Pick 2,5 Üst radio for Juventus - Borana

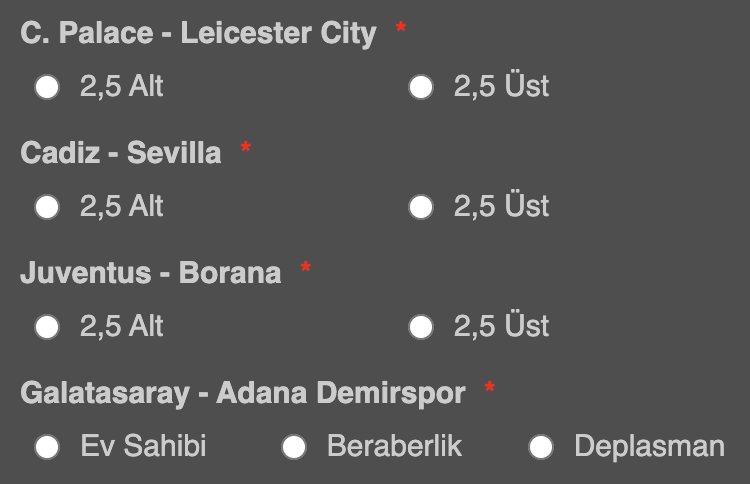421,327
